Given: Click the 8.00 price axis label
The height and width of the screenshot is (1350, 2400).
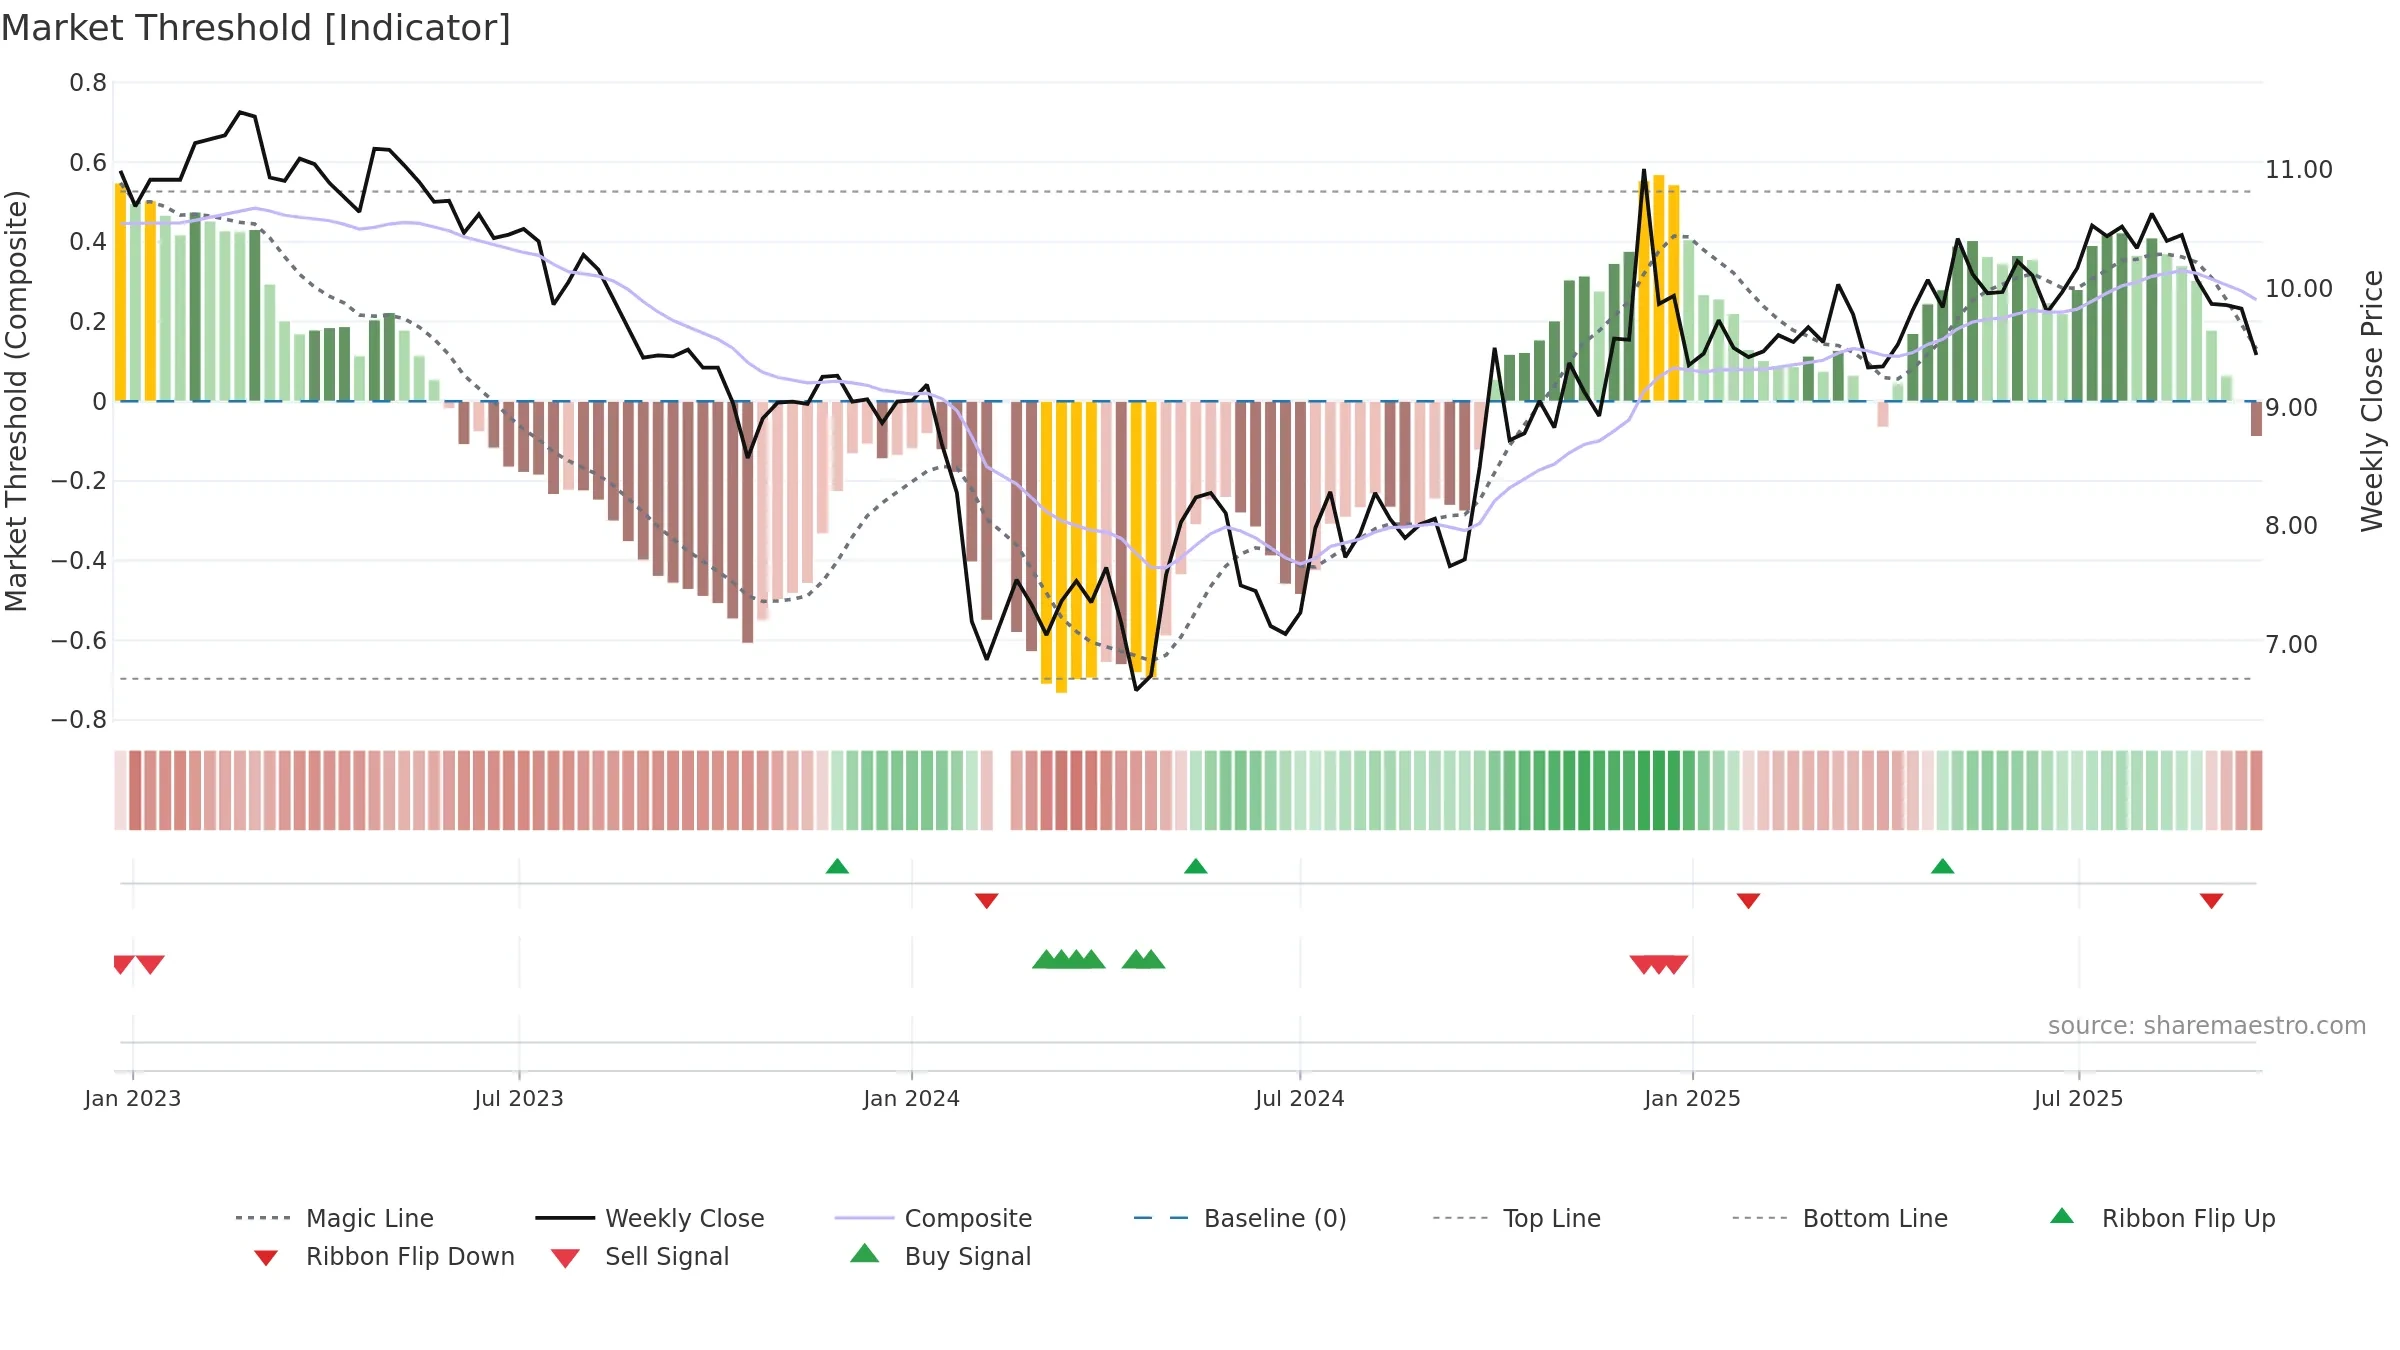Looking at the screenshot, I should 2291,526.
